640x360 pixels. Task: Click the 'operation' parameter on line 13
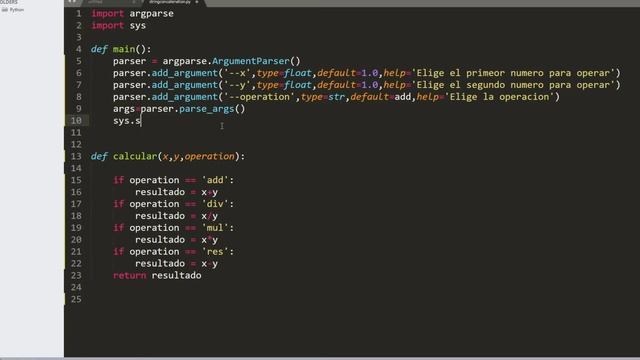coord(209,156)
